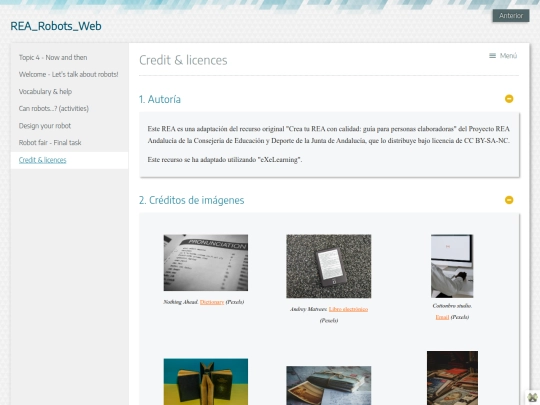Click the 2. Créditos de imágenes heading

[191, 200]
